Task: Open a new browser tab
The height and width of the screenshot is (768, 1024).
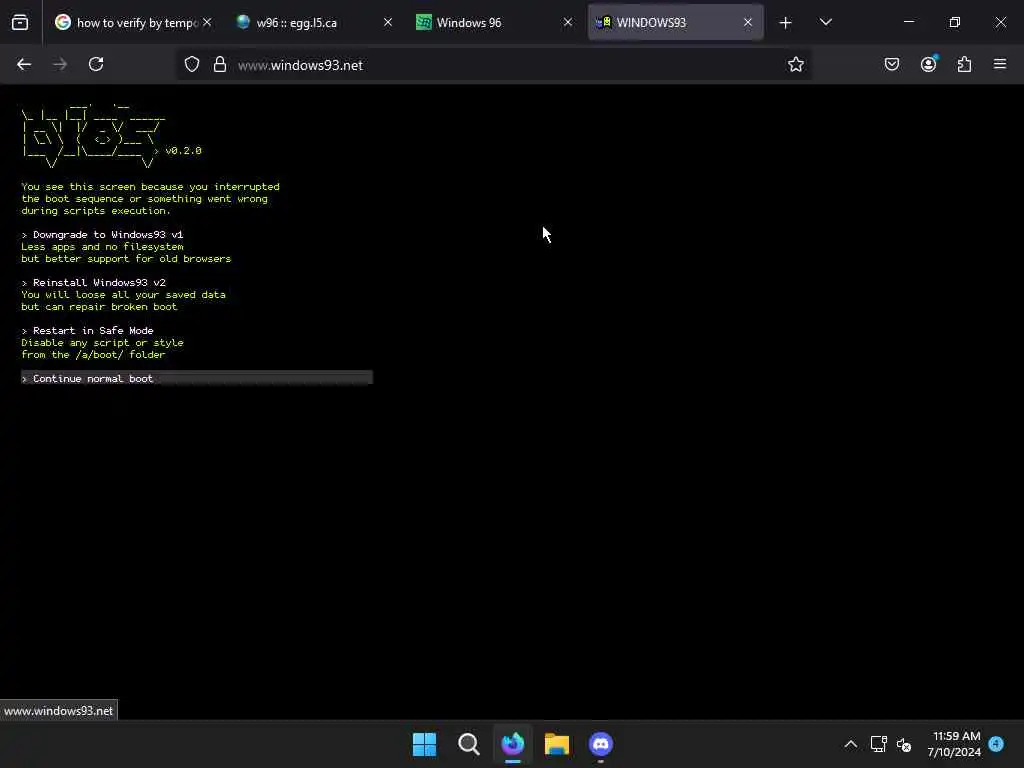Action: (786, 23)
